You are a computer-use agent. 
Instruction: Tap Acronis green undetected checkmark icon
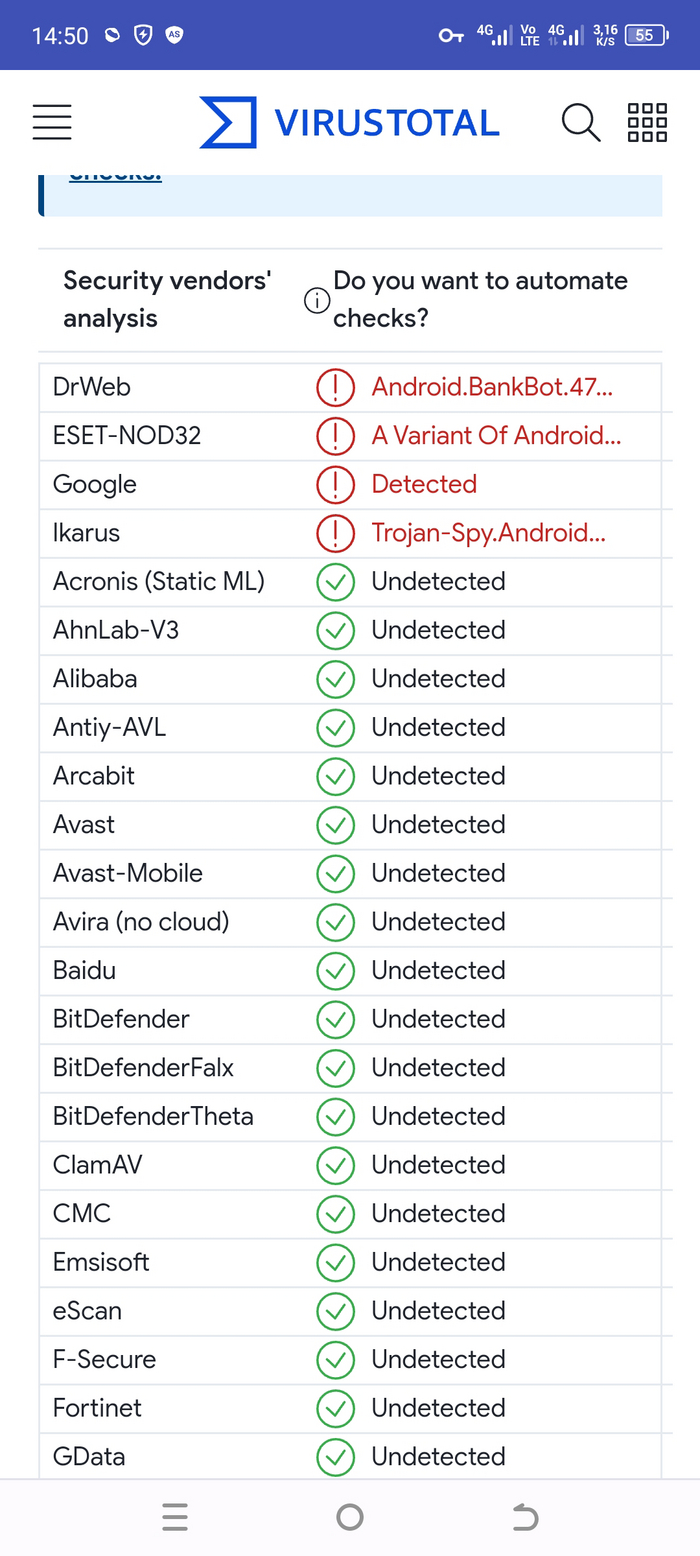(335, 581)
